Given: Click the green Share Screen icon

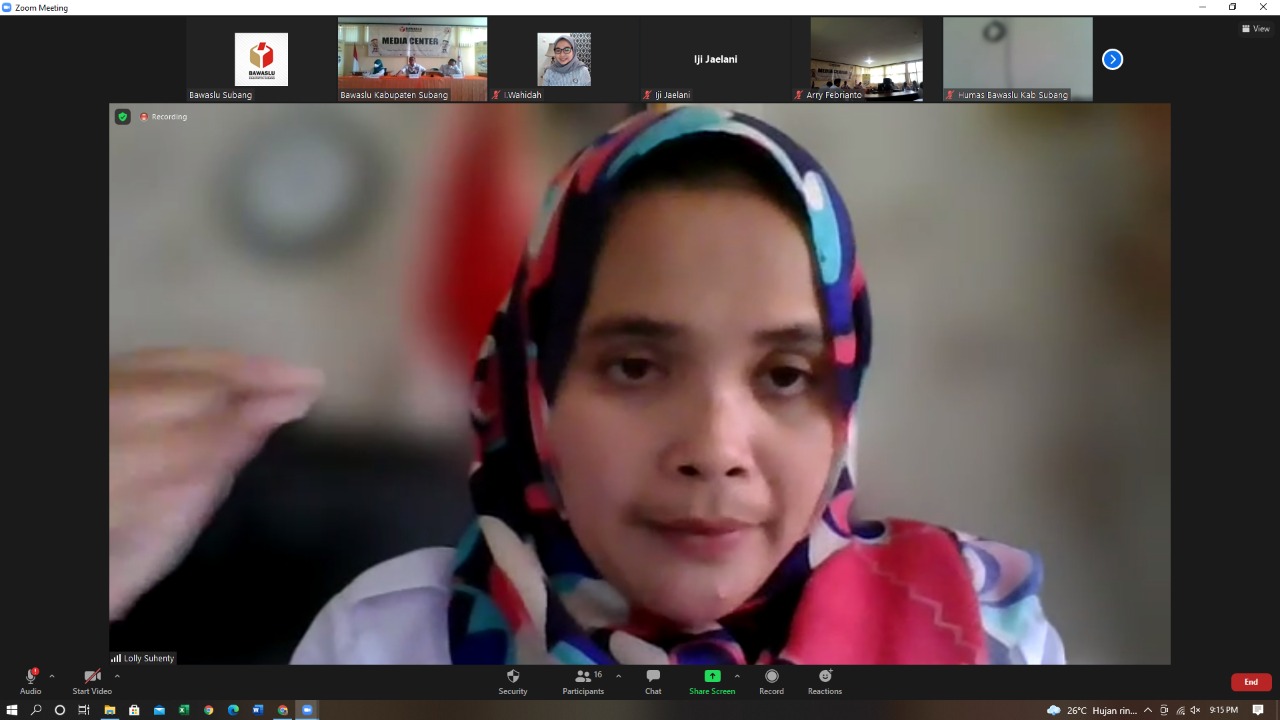Looking at the screenshot, I should [712, 676].
